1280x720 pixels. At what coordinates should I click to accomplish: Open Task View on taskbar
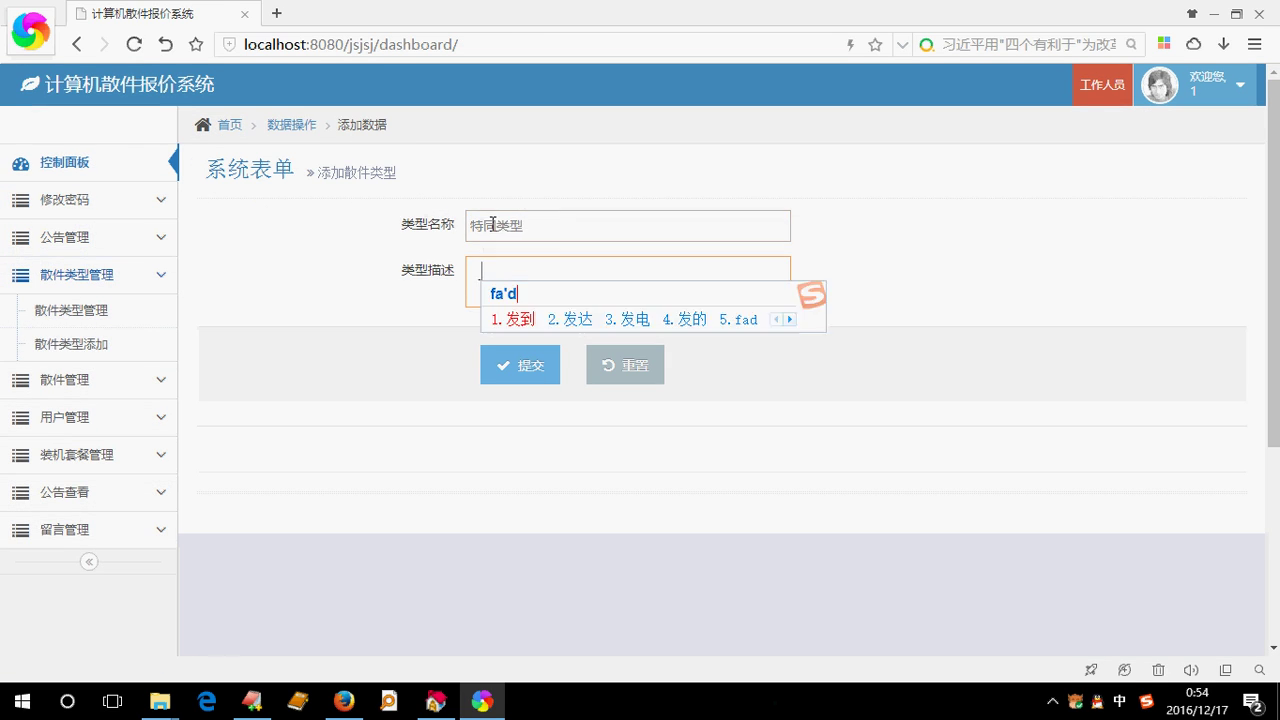click(x=113, y=701)
